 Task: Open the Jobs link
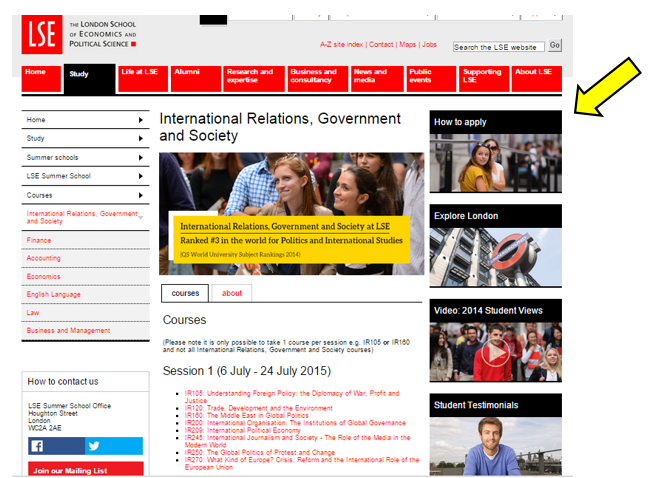[x=429, y=44]
